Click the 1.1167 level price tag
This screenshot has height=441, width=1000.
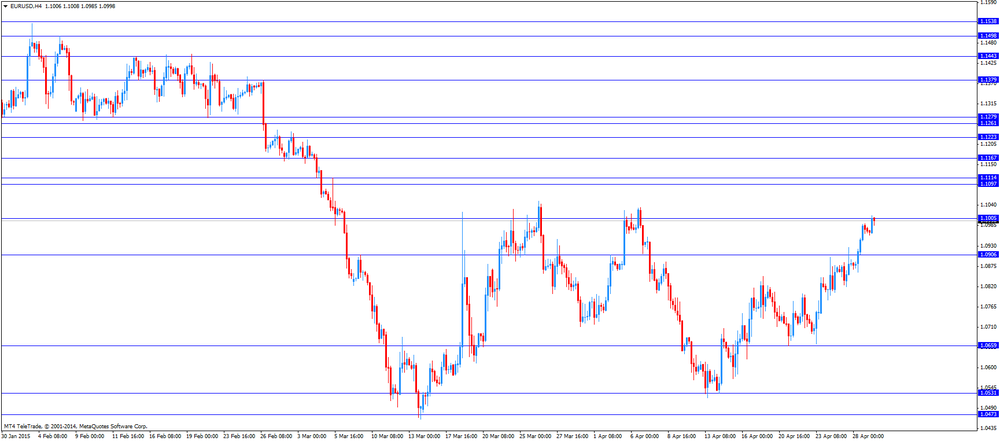(x=987, y=158)
